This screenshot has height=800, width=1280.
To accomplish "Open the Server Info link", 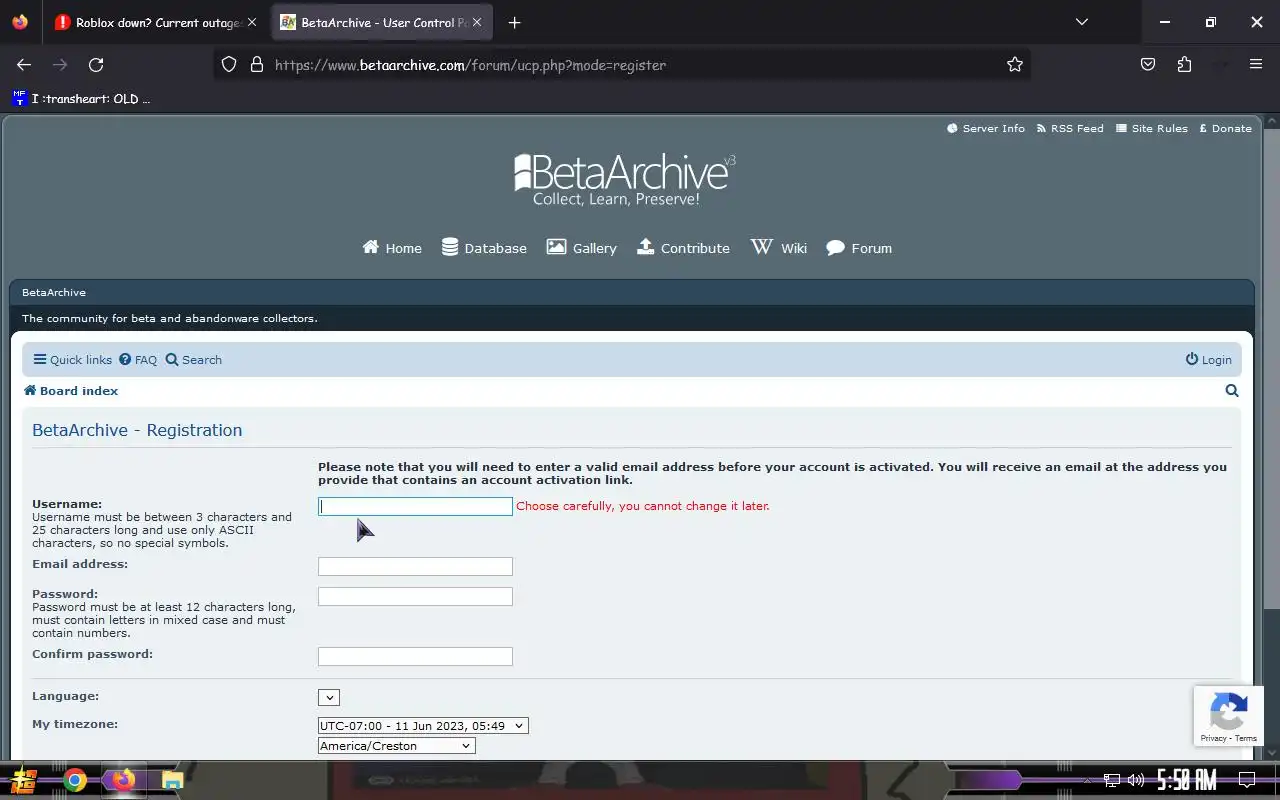I will 986,128.
